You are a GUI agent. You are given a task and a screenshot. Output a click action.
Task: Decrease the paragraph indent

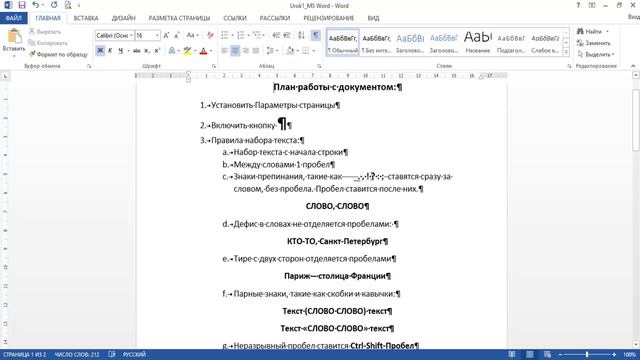click(x=276, y=36)
